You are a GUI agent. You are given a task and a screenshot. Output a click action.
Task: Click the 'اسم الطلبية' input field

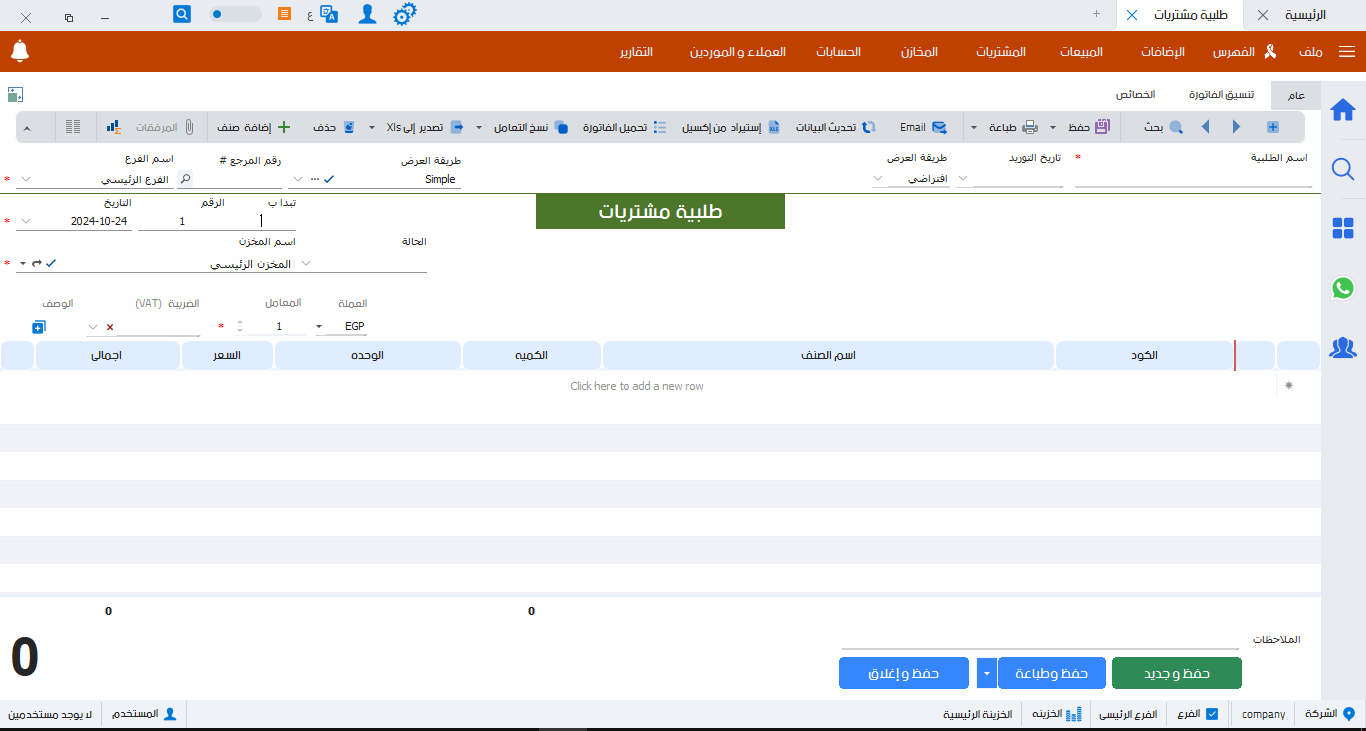click(1192, 179)
